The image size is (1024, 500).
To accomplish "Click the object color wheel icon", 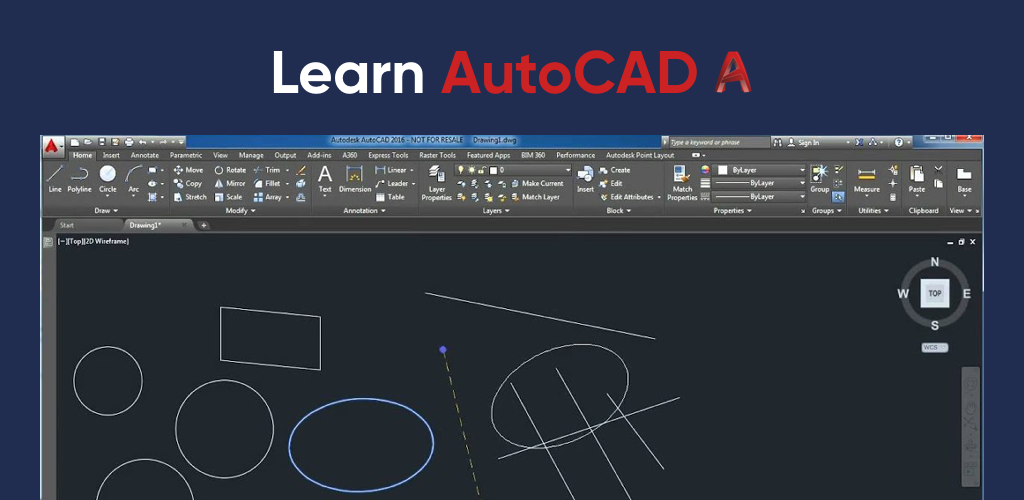I will tap(705, 170).
